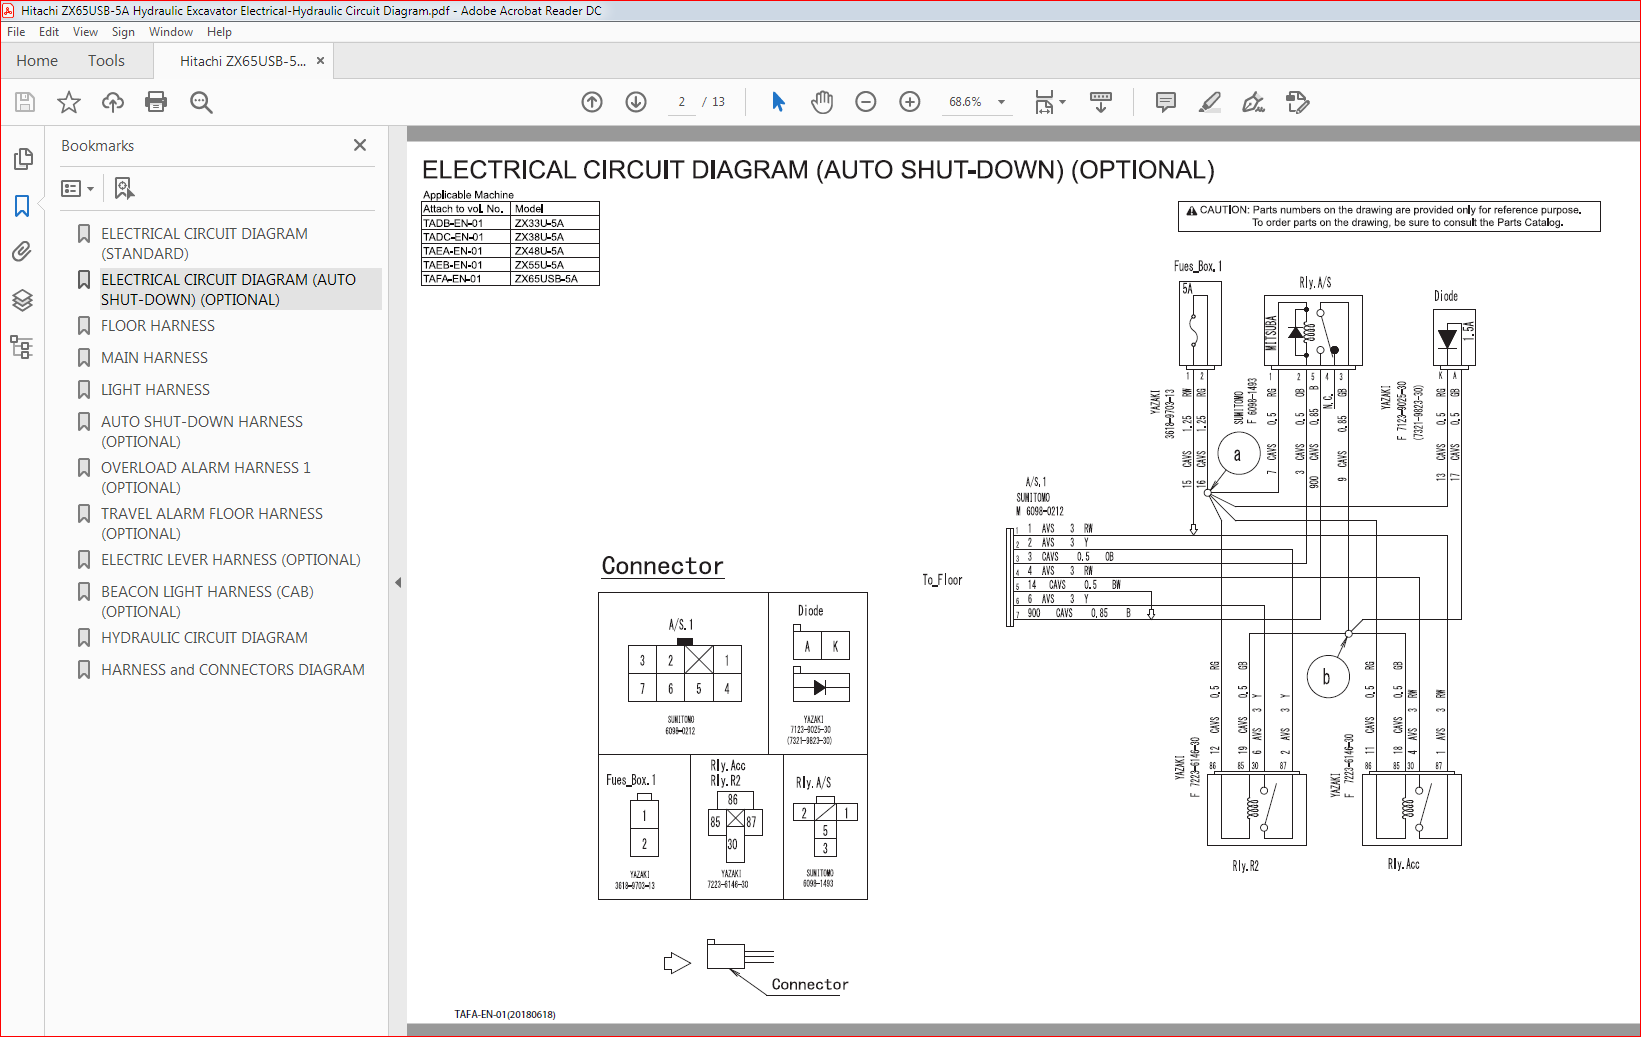Click the To_Floor label

(942, 580)
